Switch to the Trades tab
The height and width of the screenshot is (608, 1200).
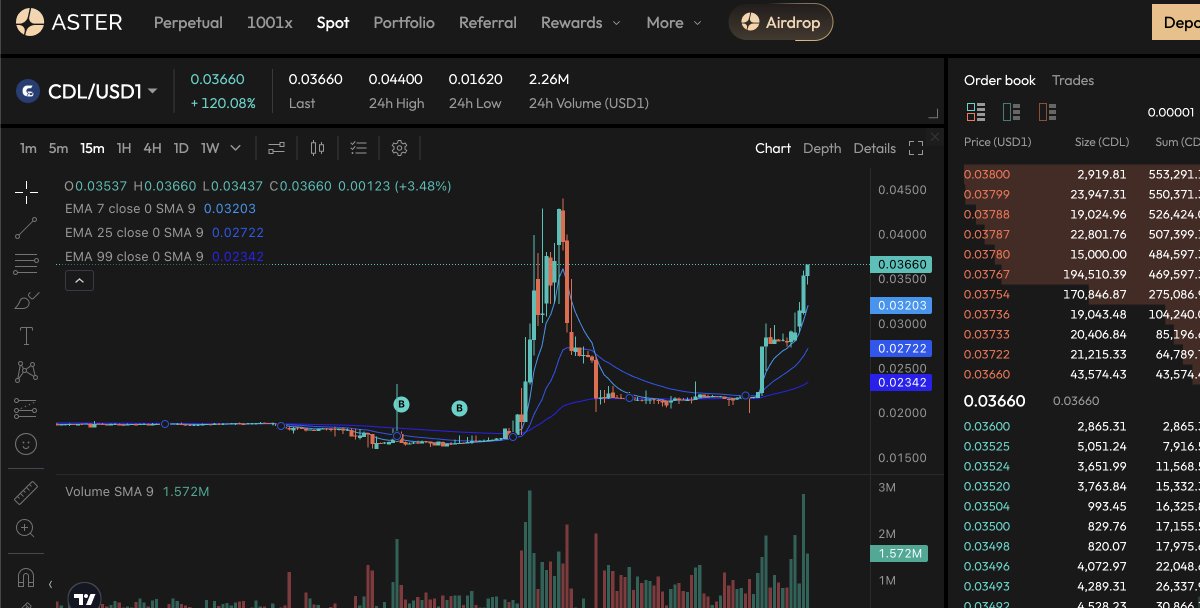tap(1073, 80)
